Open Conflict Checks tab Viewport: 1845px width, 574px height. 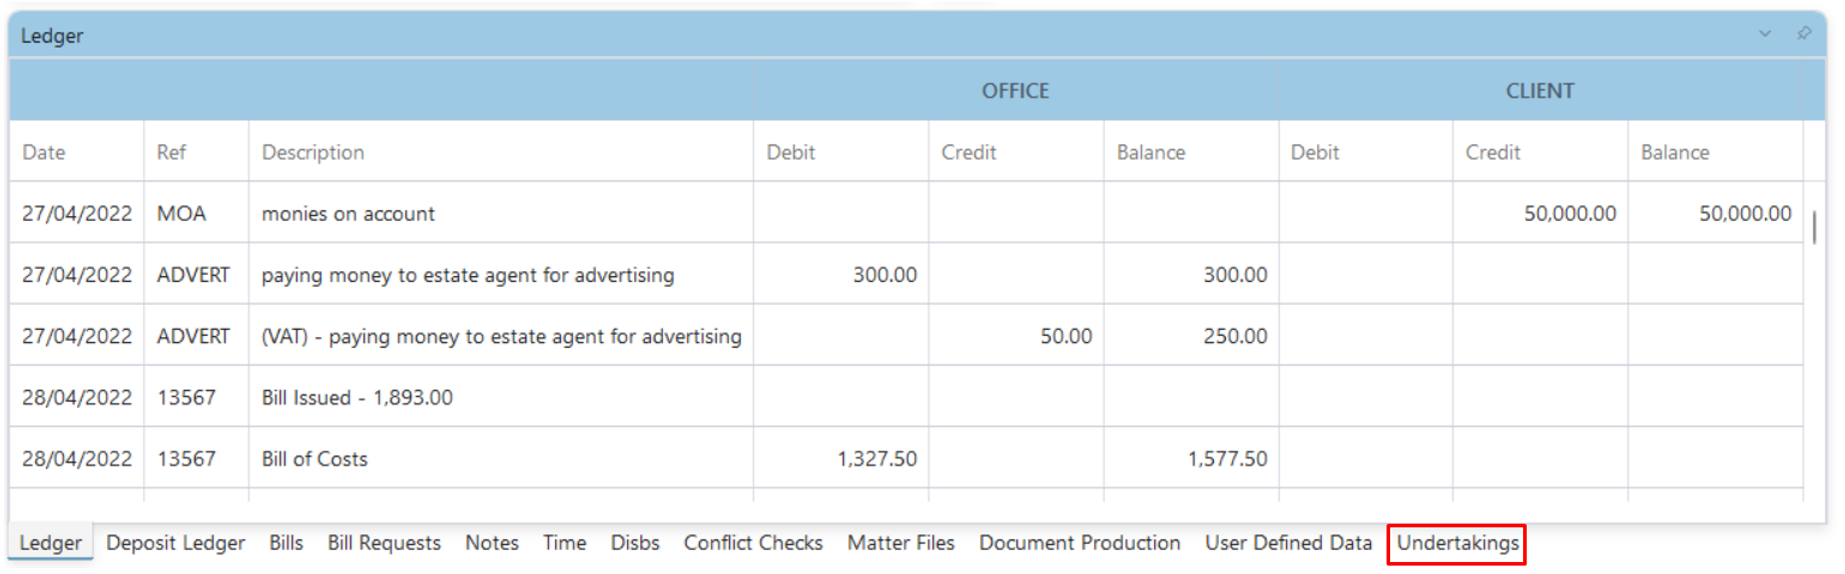(x=753, y=543)
